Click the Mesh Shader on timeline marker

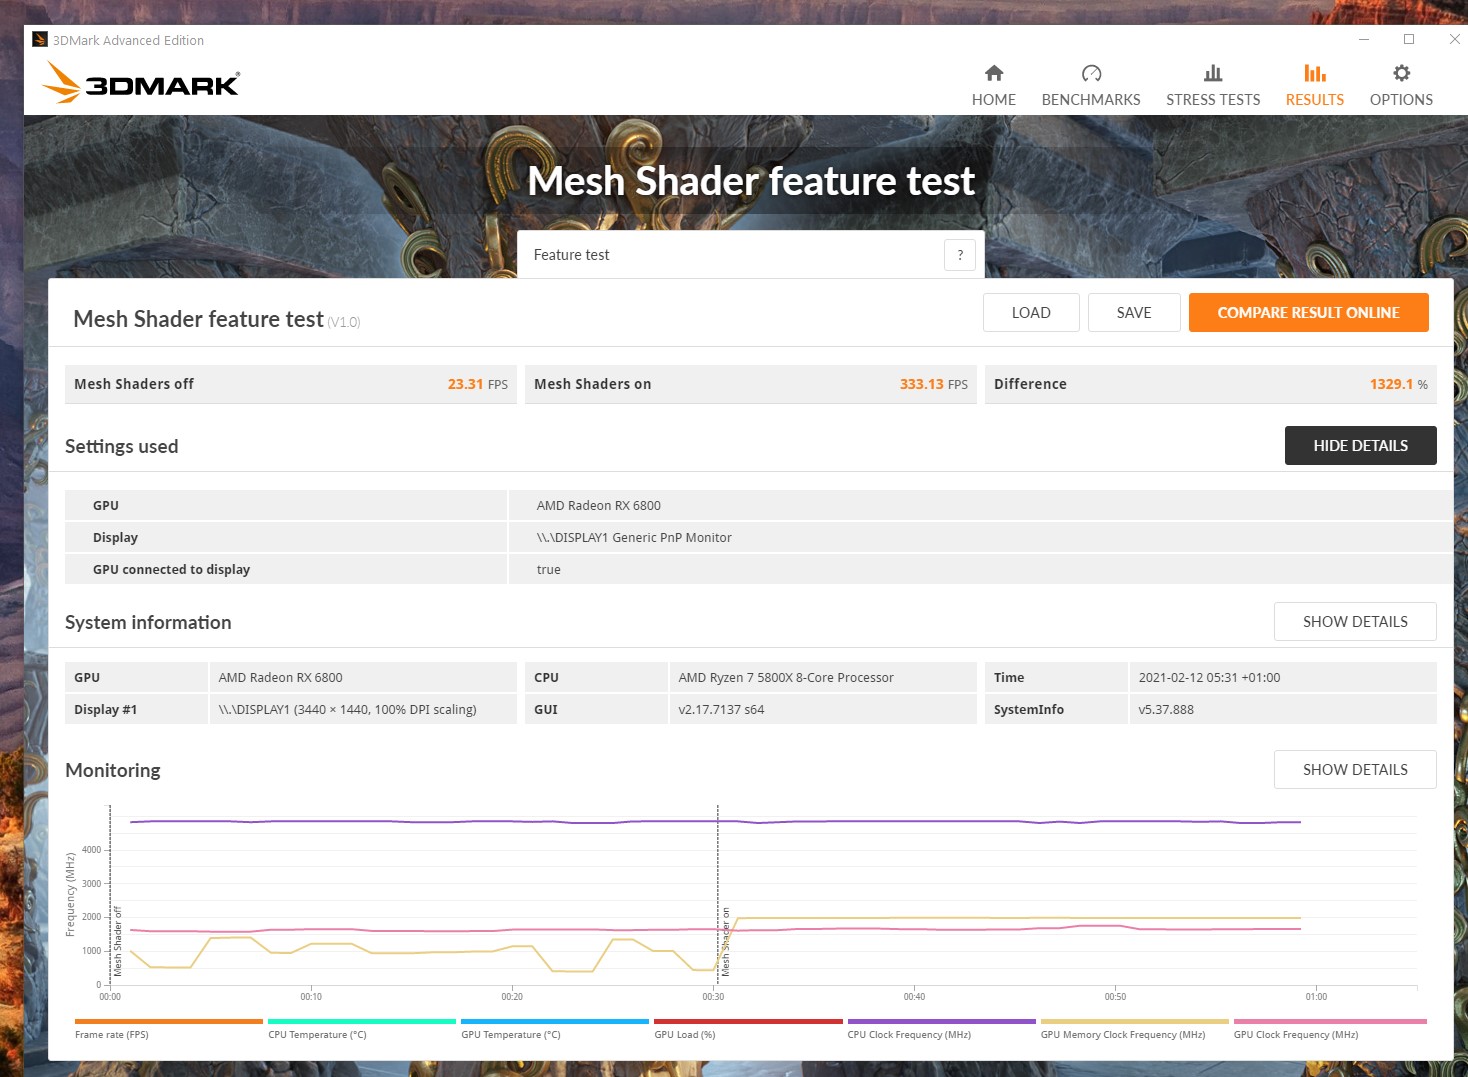pyautogui.click(x=725, y=941)
